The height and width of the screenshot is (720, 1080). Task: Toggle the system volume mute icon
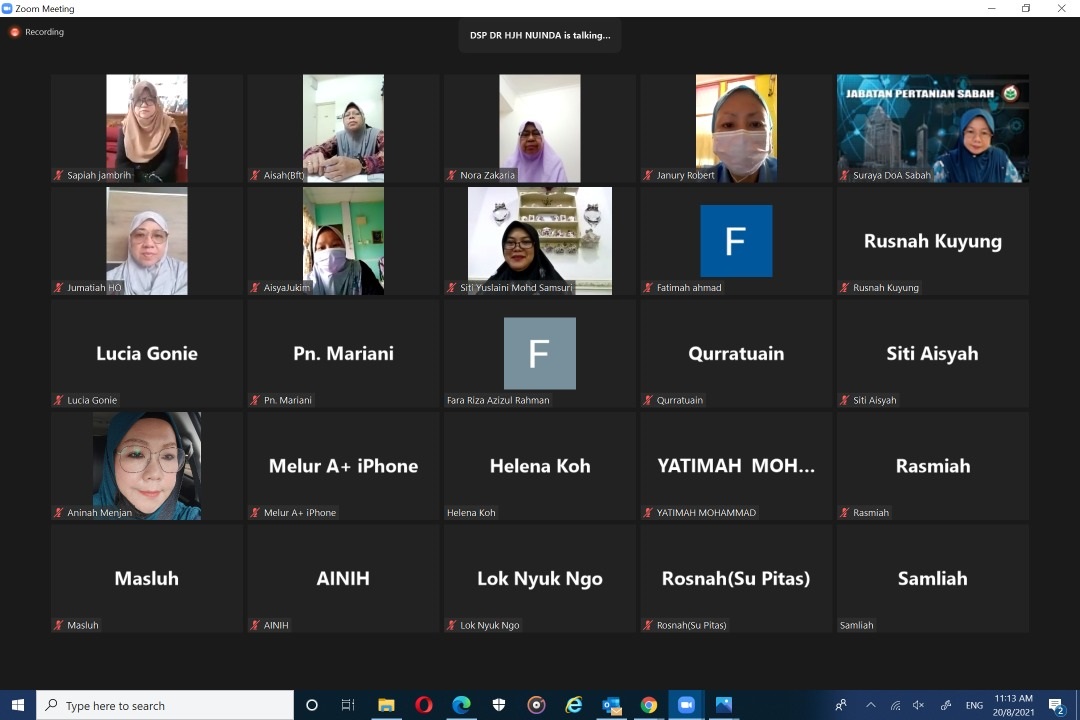(919, 705)
